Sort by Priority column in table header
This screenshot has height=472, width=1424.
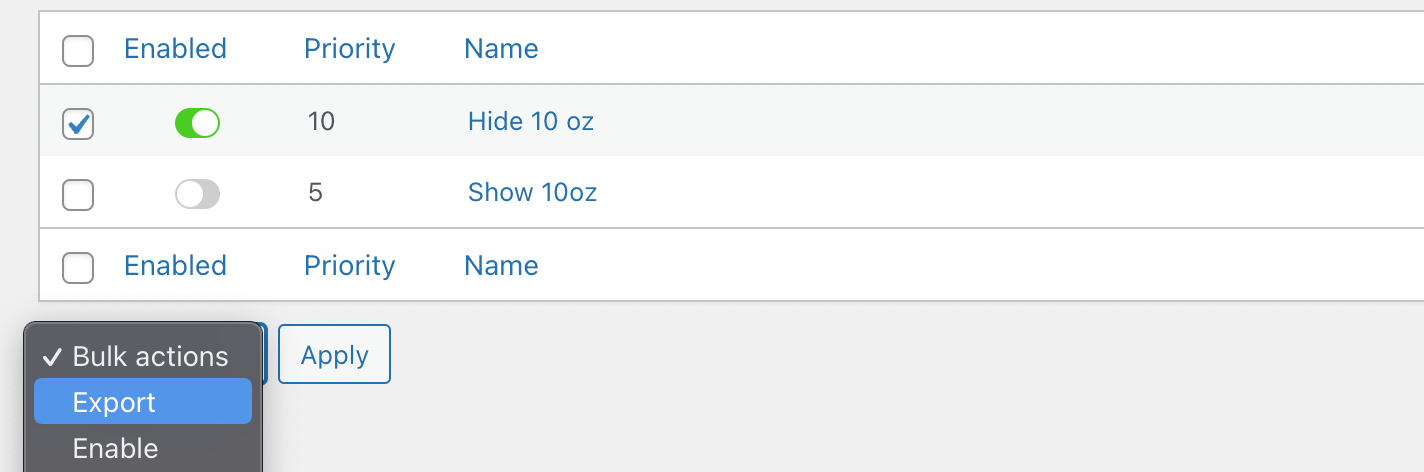[x=349, y=49]
